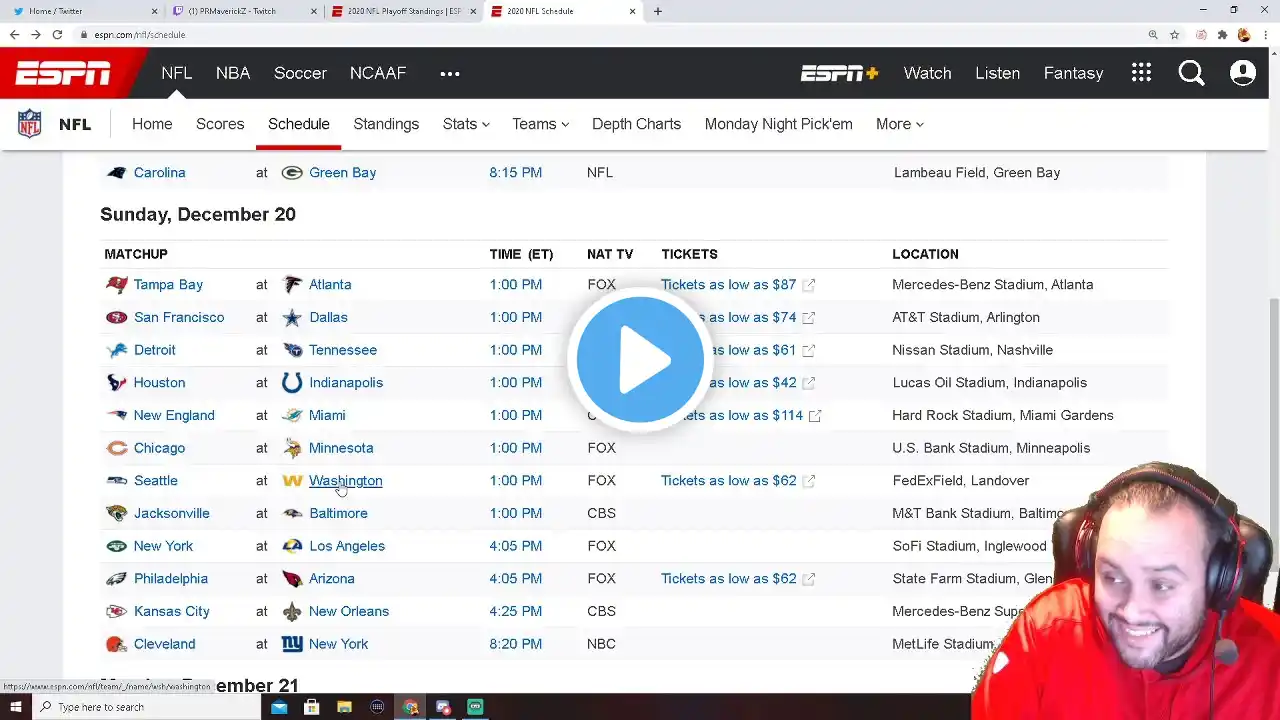
Task: Click the Green Bay Packers logo
Action: [292, 173]
